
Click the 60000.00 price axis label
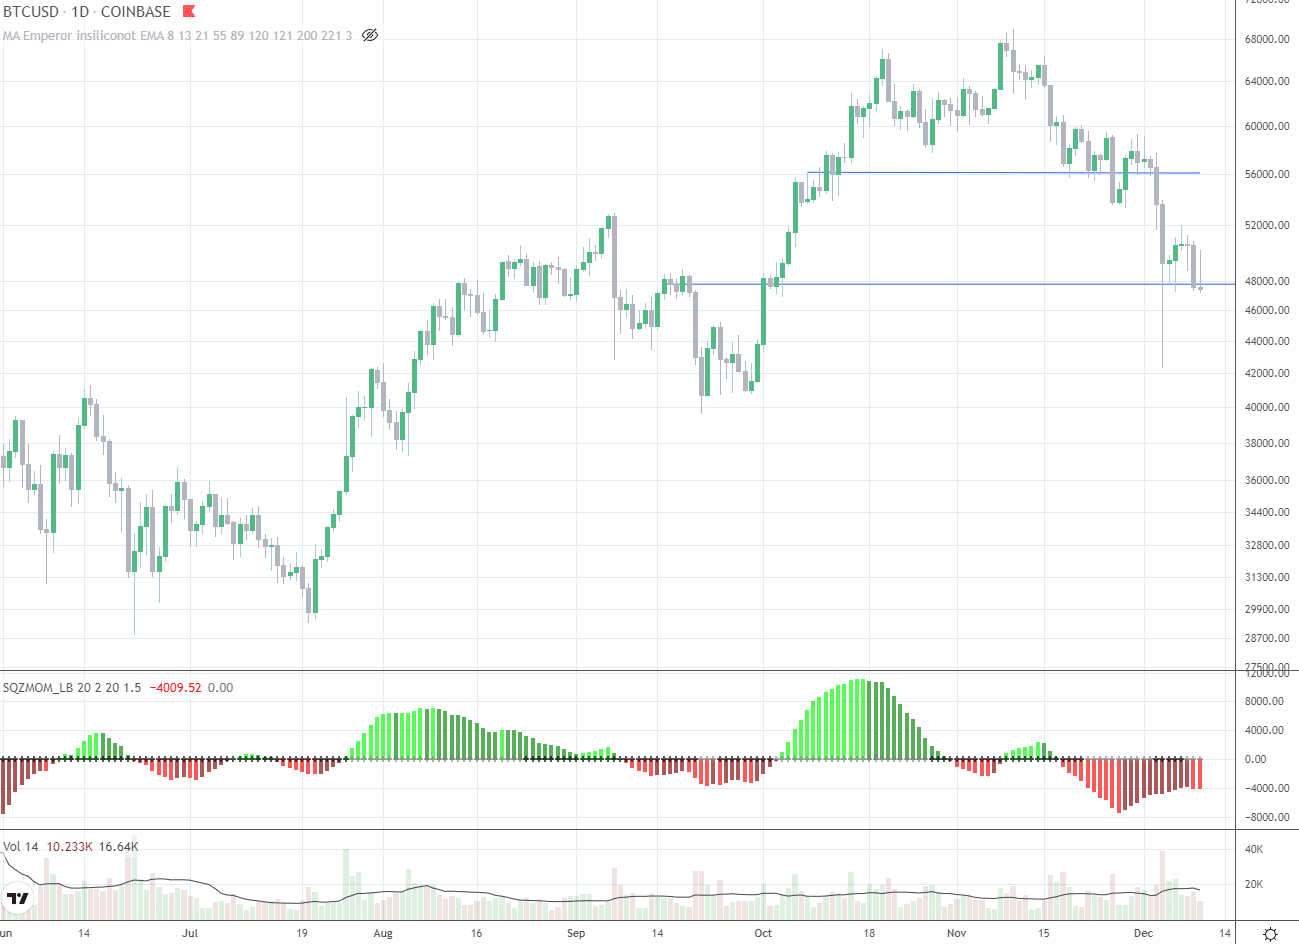1267,127
